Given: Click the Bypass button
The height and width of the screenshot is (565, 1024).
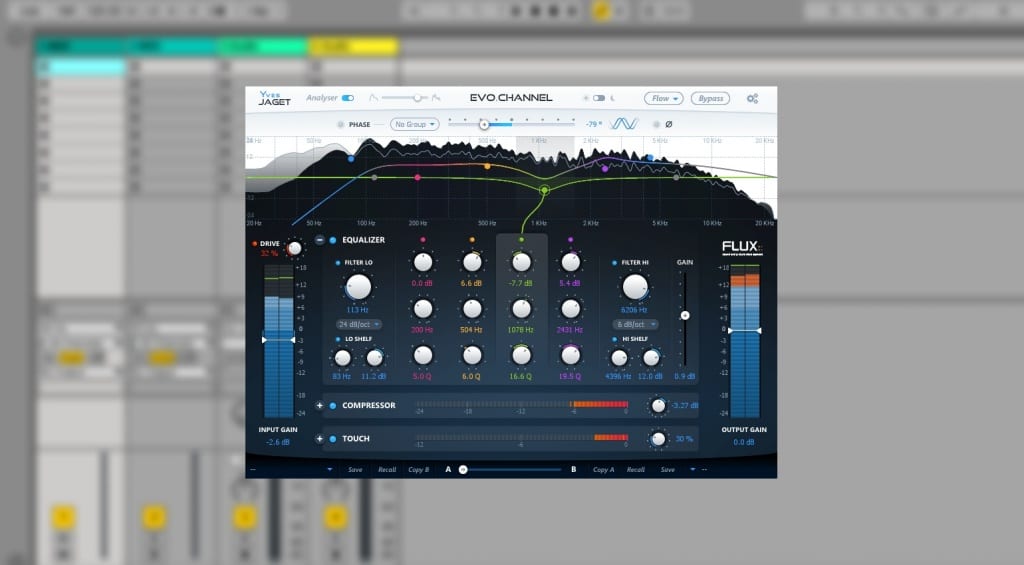Looking at the screenshot, I should pos(711,99).
